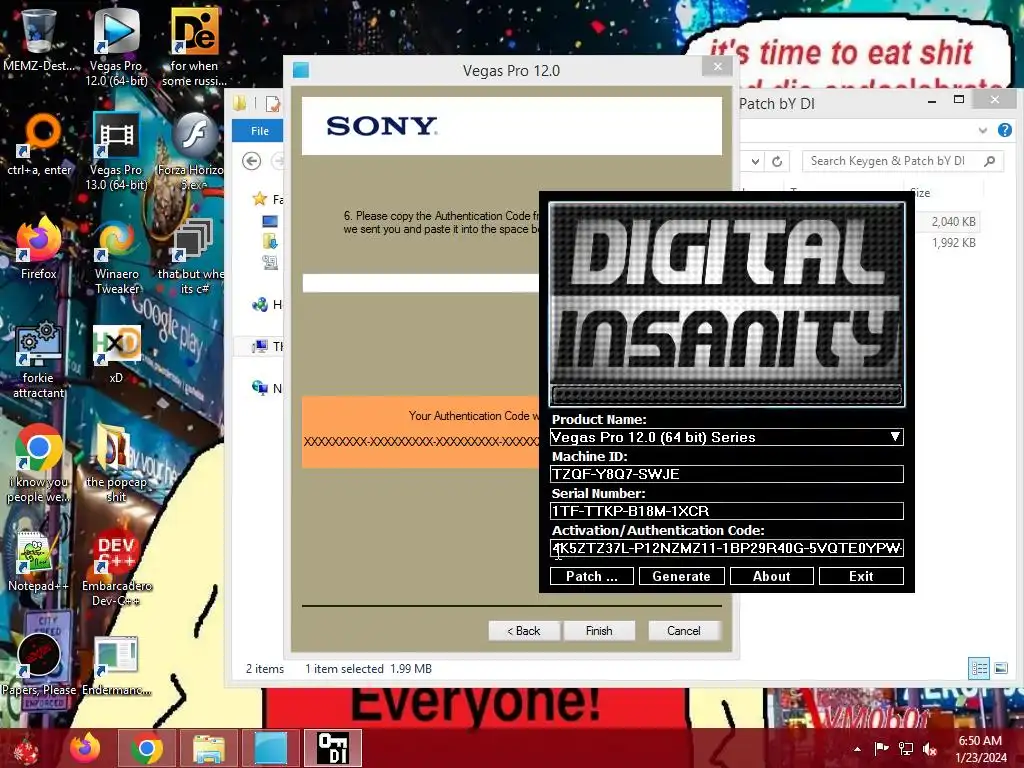Open the HxD 'xD' desktop shortcut
Image resolution: width=1024 pixels, height=768 pixels.
point(116,353)
